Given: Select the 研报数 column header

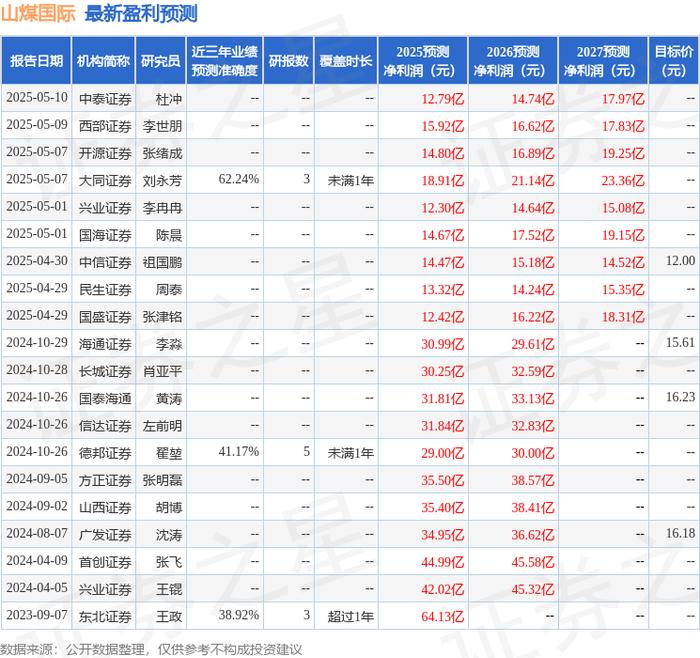Looking at the screenshot, I should click(288, 61).
